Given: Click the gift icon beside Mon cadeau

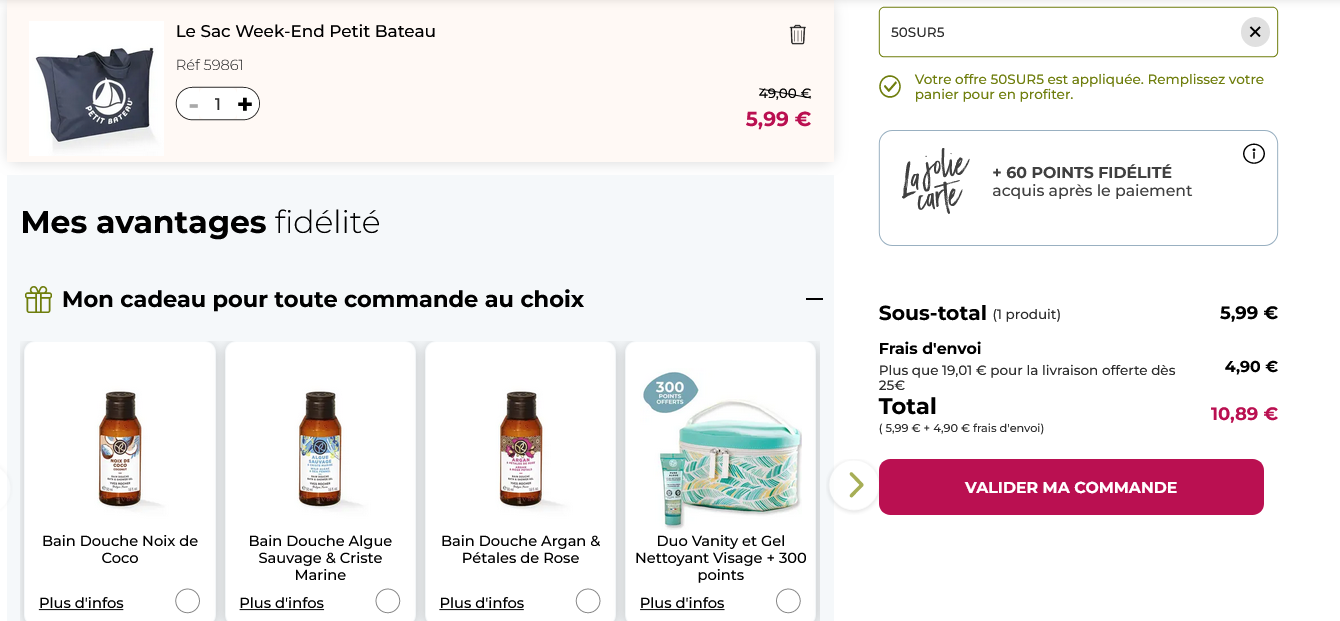Looking at the screenshot, I should (x=37, y=298).
